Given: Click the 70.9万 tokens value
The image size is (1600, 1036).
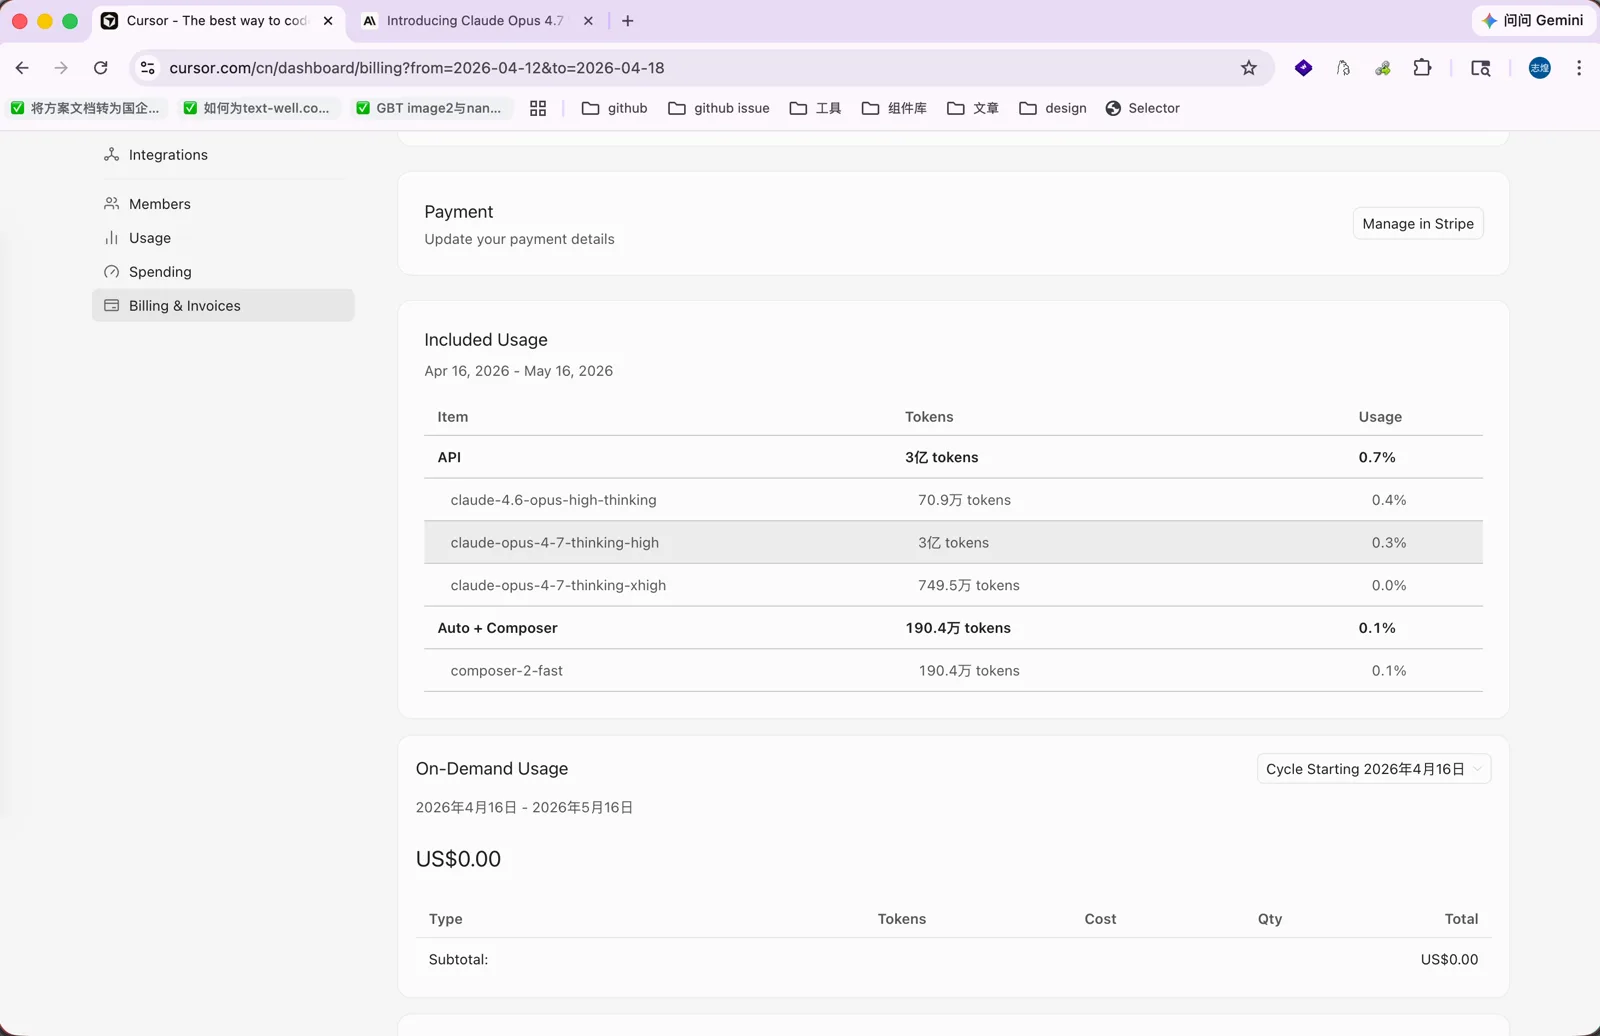Looking at the screenshot, I should coord(964,500).
